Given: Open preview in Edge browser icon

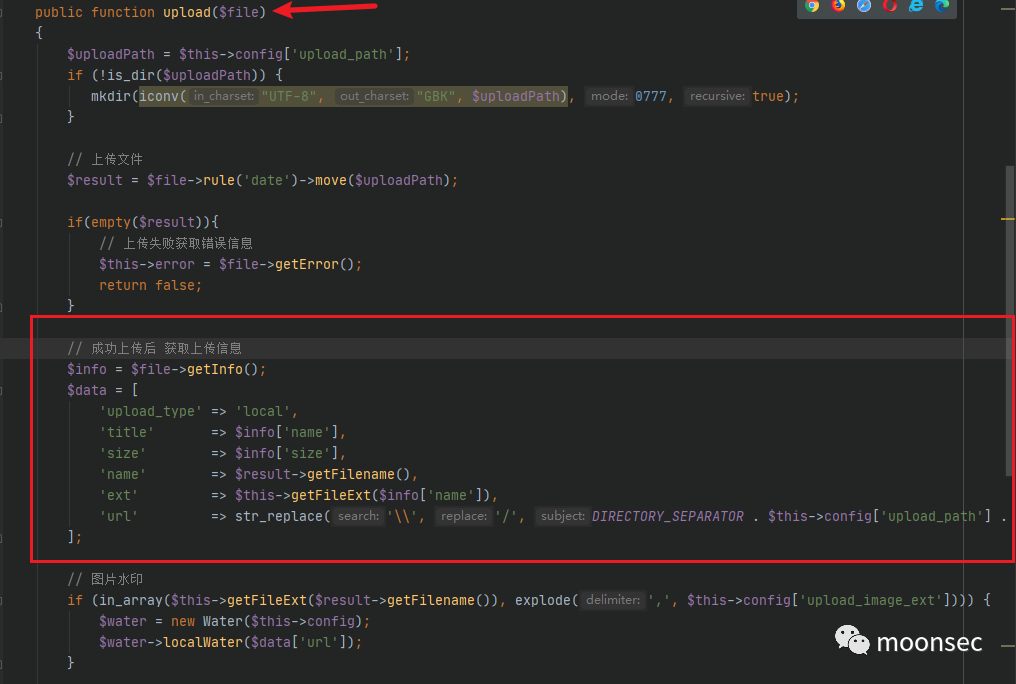Looking at the screenshot, I should [x=941, y=6].
